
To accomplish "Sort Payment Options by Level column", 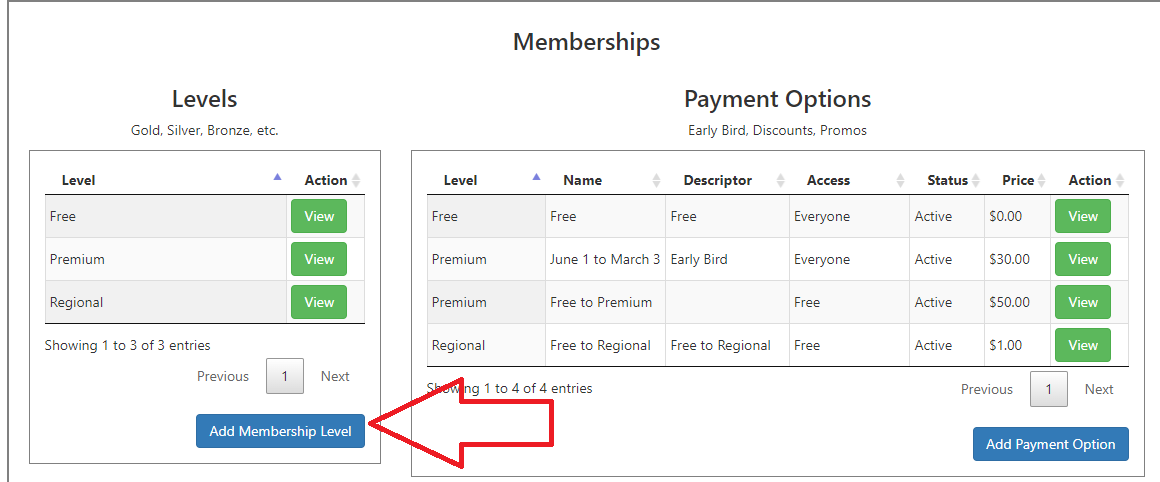I will pos(485,180).
